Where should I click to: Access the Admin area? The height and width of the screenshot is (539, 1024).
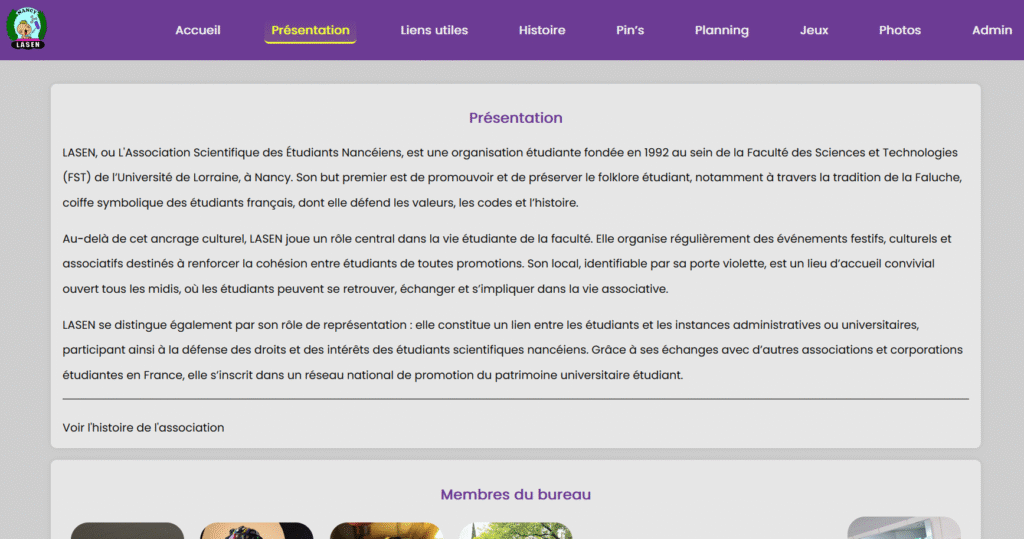click(992, 30)
